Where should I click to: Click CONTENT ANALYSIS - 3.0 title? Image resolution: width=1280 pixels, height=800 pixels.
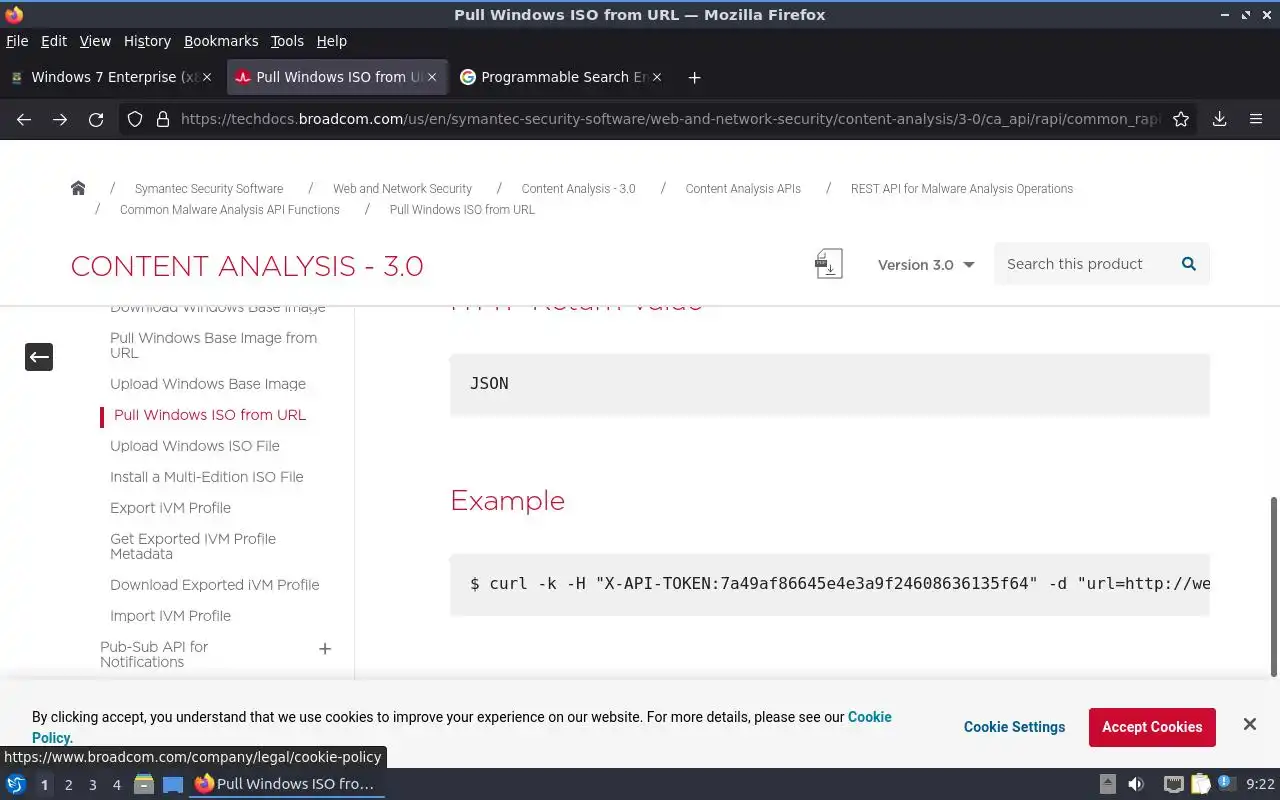click(247, 266)
